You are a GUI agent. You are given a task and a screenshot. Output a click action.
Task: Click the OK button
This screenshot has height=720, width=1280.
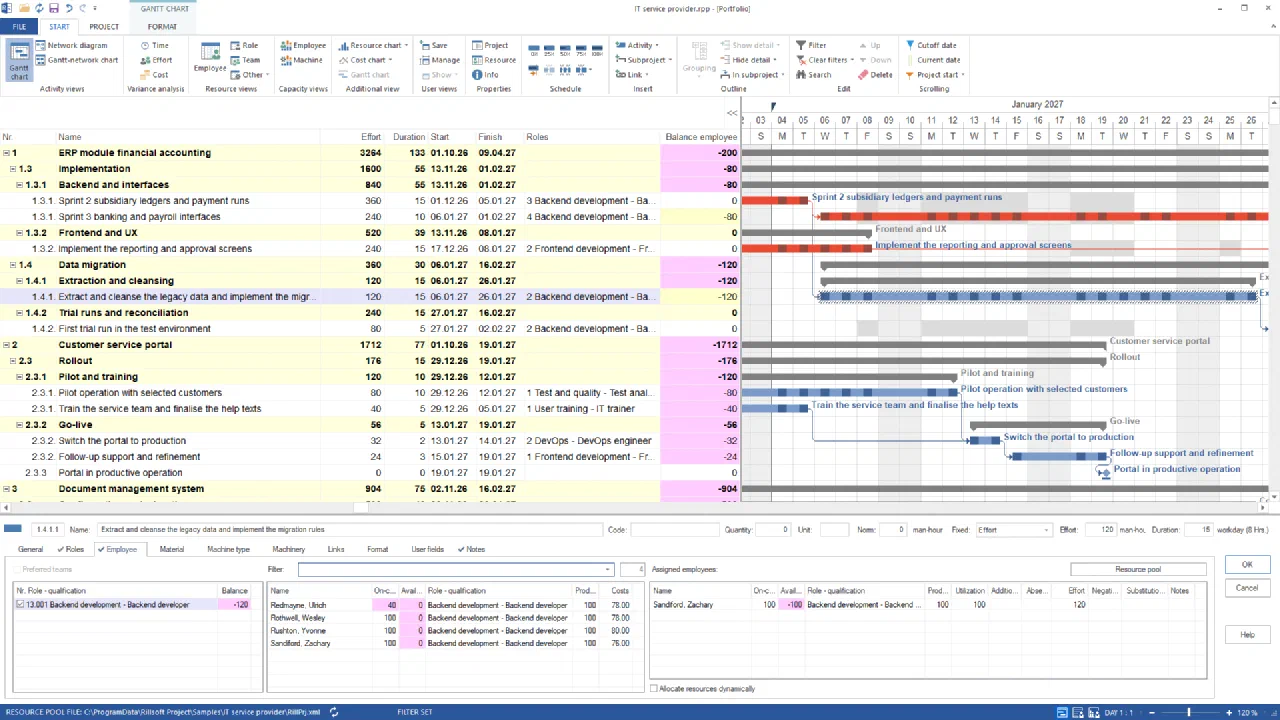pos(1247,565)
